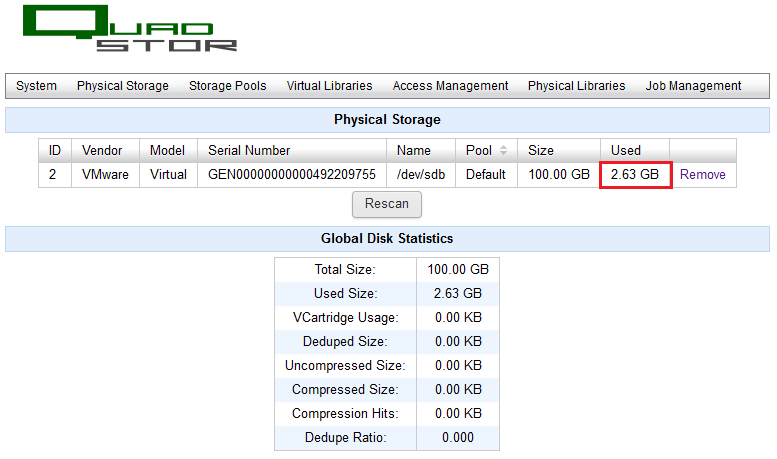Select the Default pool cell
The width and height of the screenshot is (777, 459).
(x=486, y=174)
